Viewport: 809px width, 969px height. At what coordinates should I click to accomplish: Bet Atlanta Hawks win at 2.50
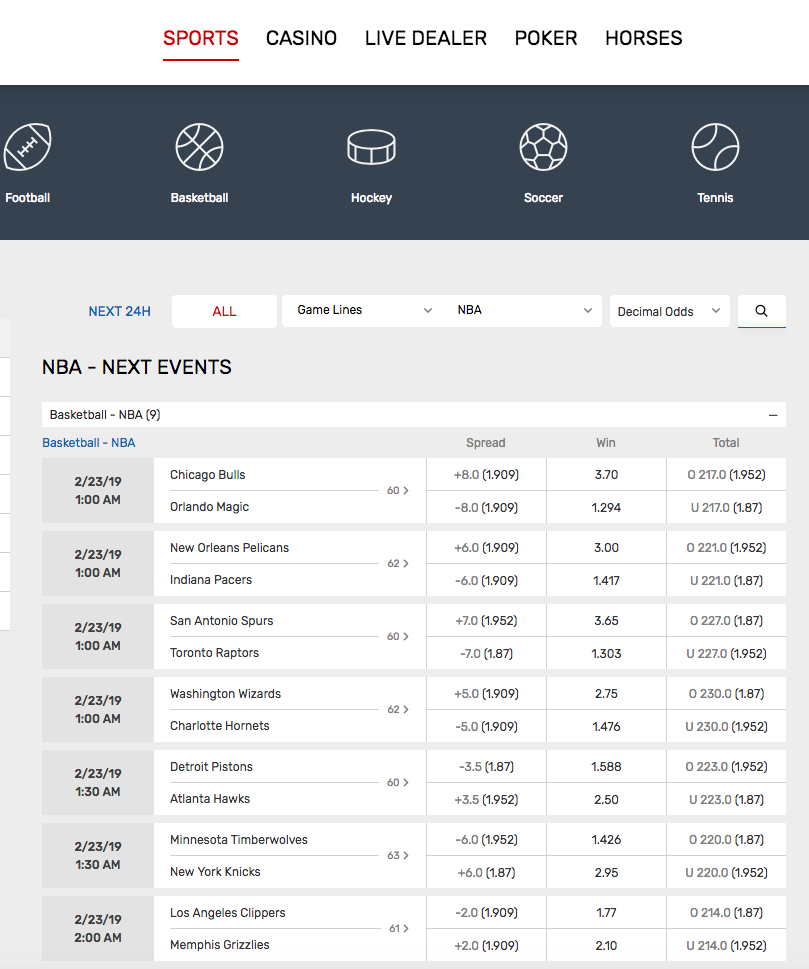tap(606, 799)
